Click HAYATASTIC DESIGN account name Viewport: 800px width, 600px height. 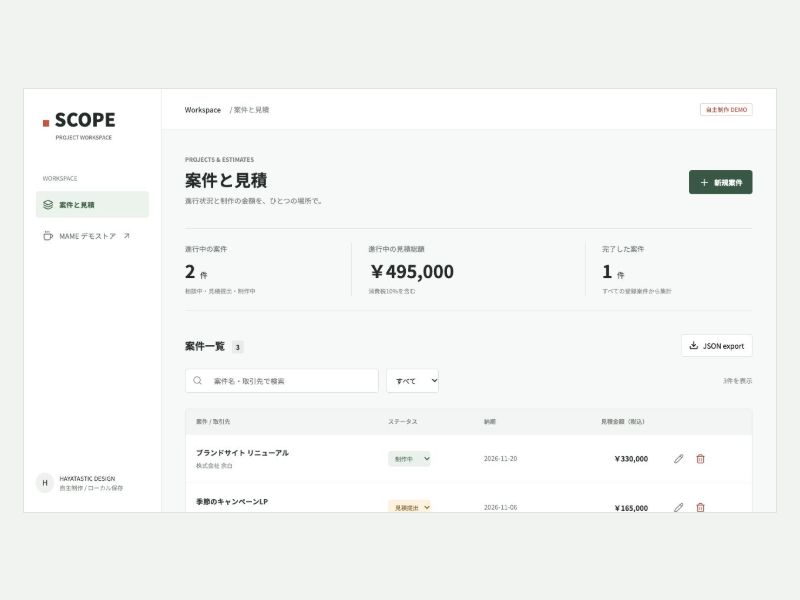point(87,479)
